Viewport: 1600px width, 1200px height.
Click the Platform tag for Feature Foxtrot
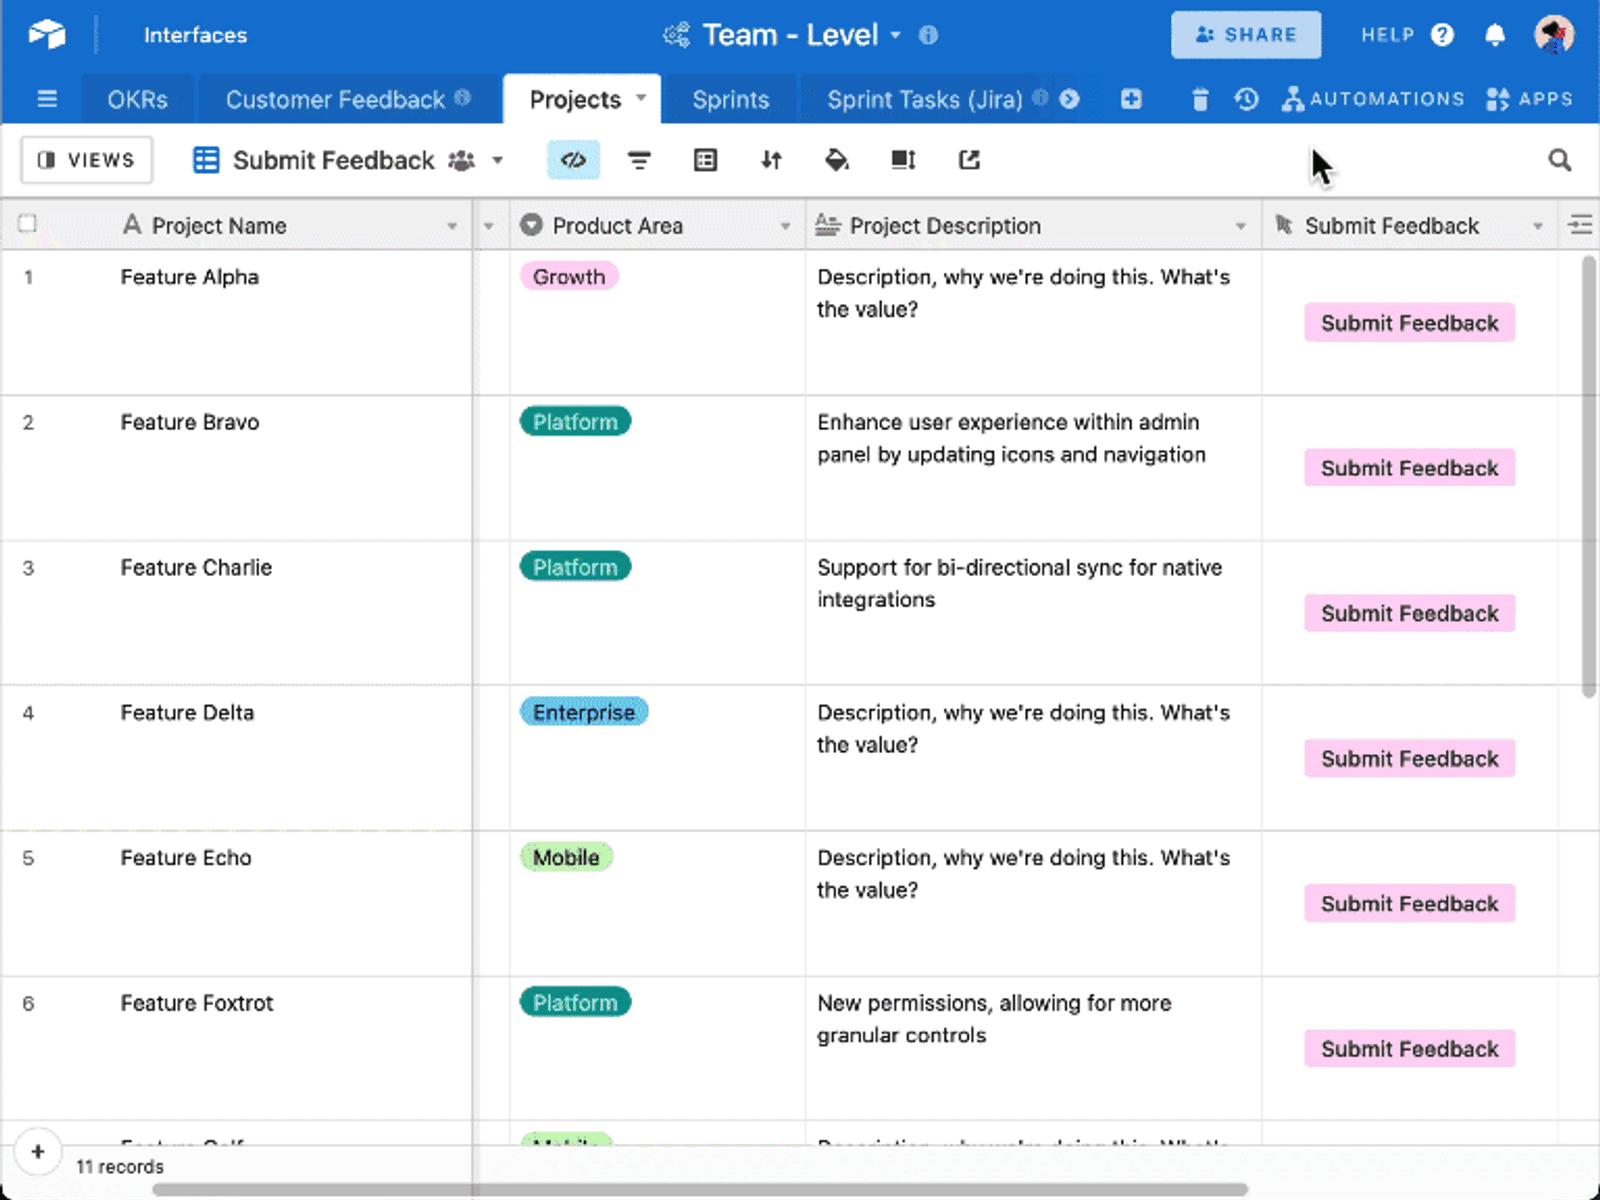575,1002
